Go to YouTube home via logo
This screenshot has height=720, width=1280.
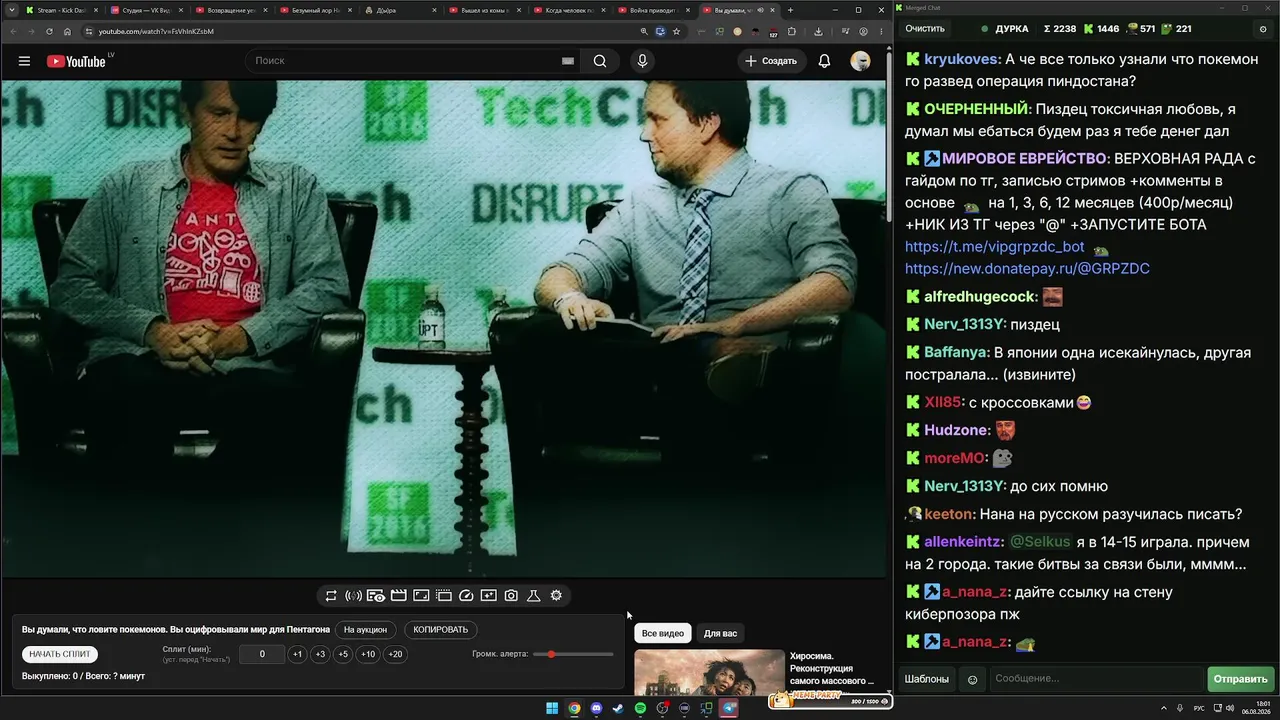(x=76, y=61)
